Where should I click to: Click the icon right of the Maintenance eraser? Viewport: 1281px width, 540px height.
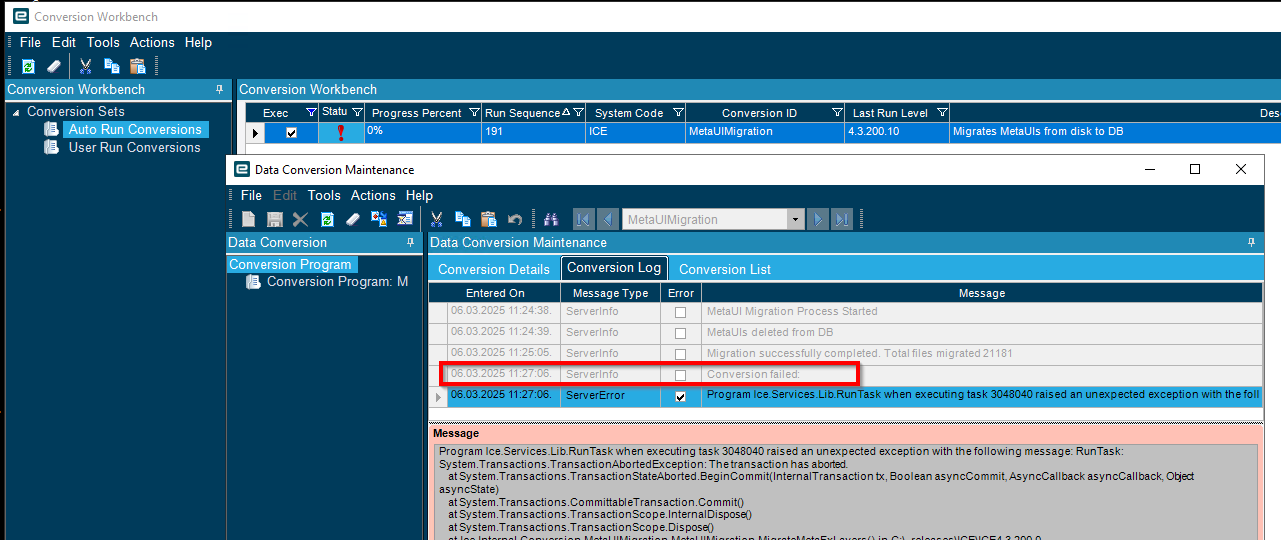[x=379, y=219]
